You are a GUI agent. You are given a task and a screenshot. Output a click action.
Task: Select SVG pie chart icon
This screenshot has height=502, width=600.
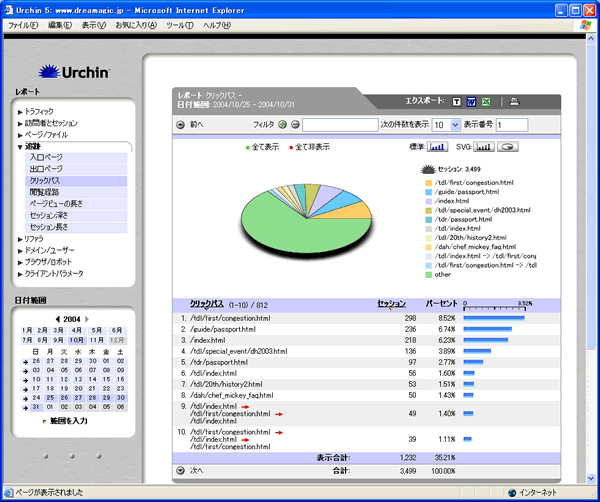click(508, 147)
